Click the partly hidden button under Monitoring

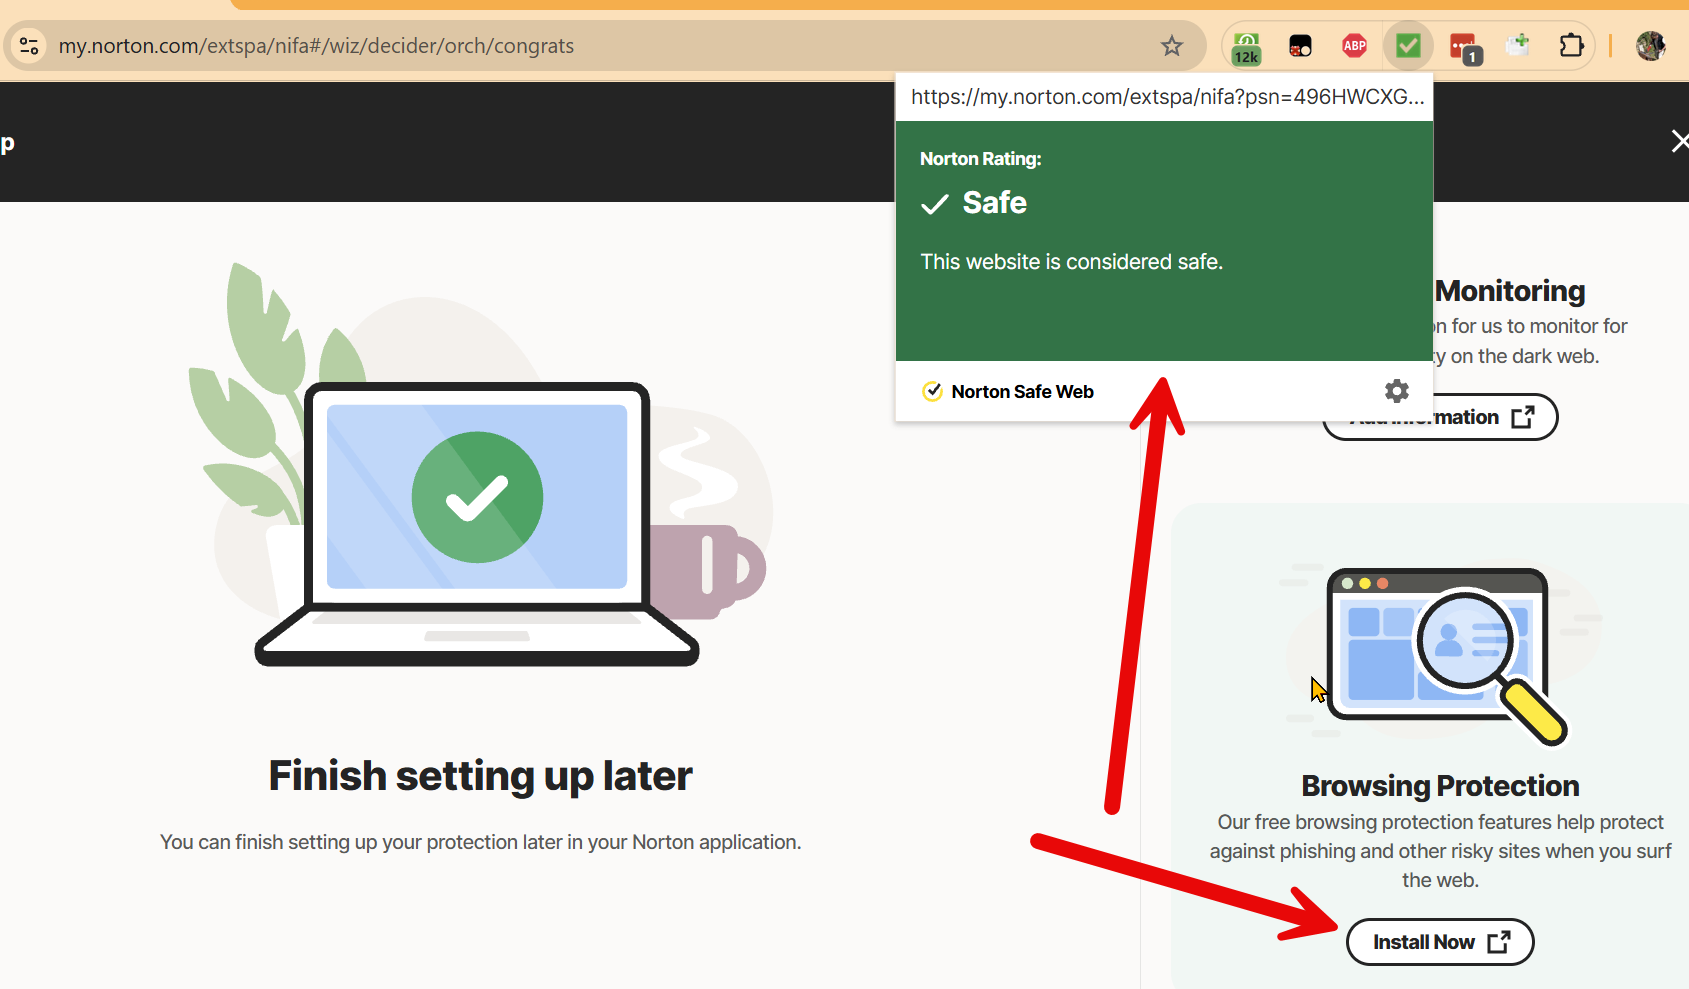[x=1440, y=417]
